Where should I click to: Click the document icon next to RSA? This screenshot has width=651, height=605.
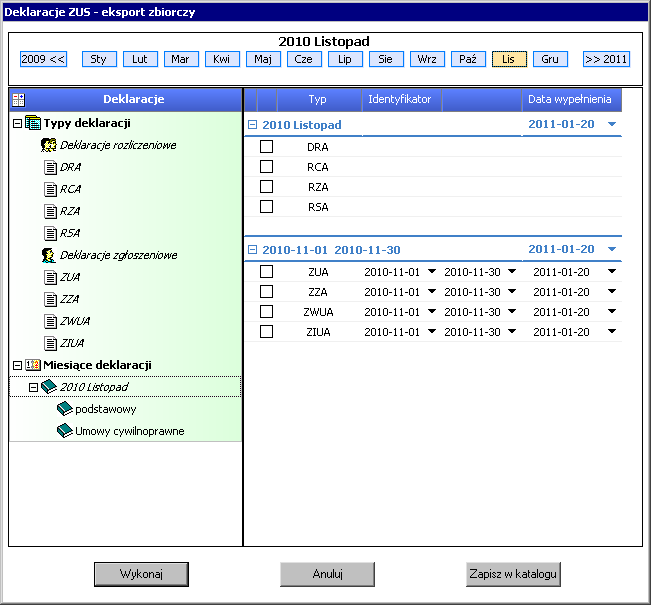[50, 233]
